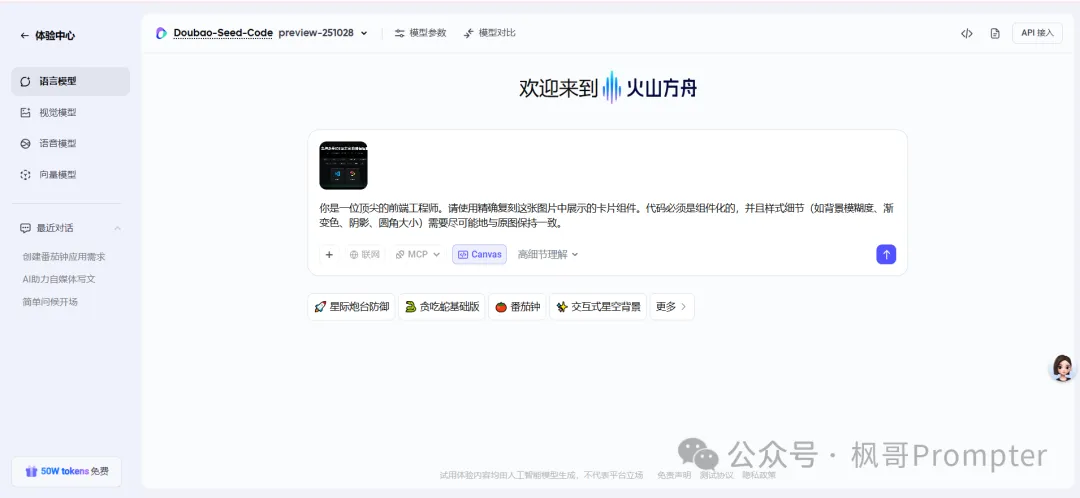Select the 星际炮台防御 example

pyautogui.click(x=351, y=307)
